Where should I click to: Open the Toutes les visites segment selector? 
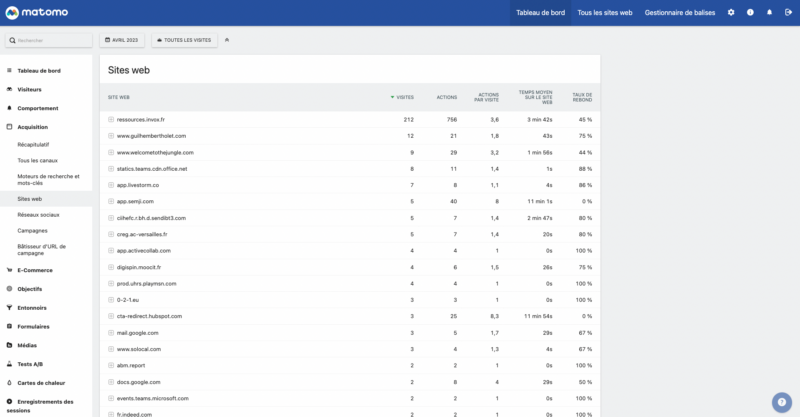pyautogui.click(x=184, y=40)
